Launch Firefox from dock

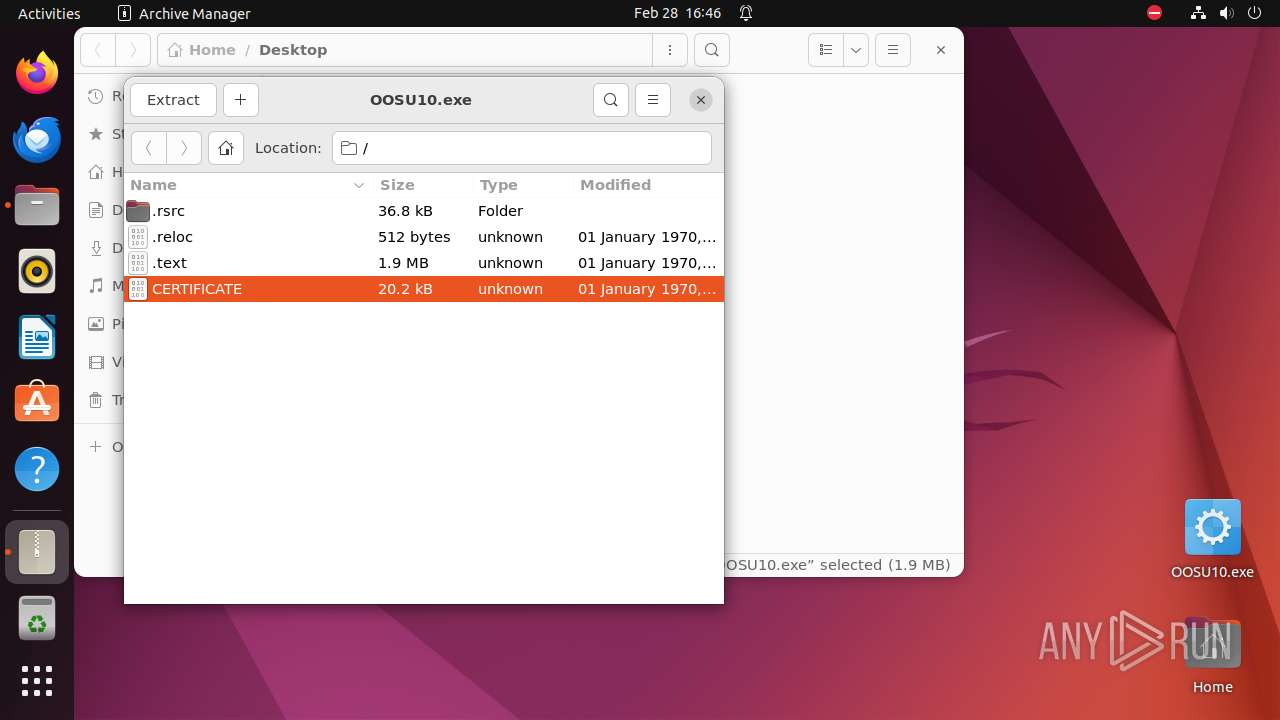point(37,73)
